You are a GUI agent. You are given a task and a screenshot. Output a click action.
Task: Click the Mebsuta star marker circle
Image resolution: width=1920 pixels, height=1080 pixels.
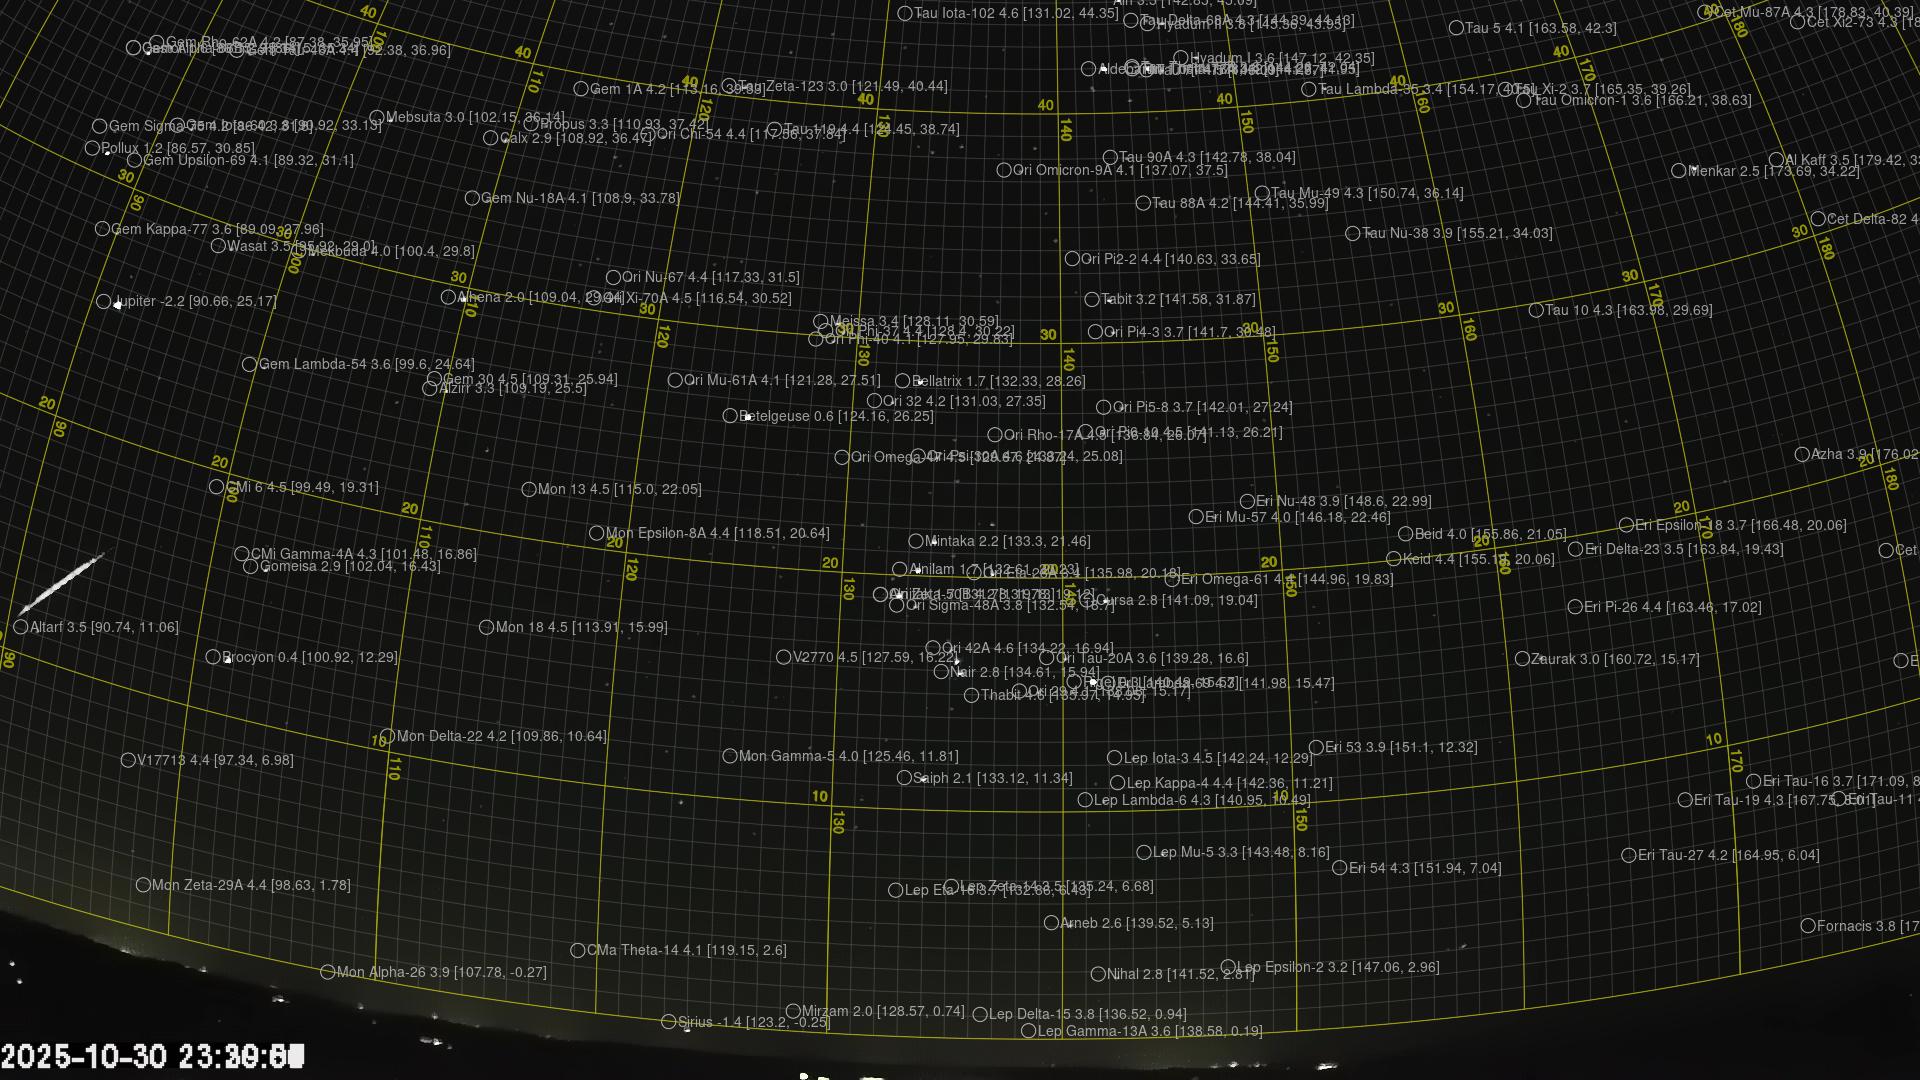376,117
